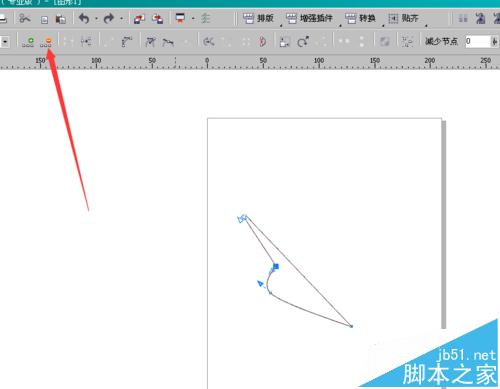Click the Delete Nodes orange minus icon

pos(46,42)
